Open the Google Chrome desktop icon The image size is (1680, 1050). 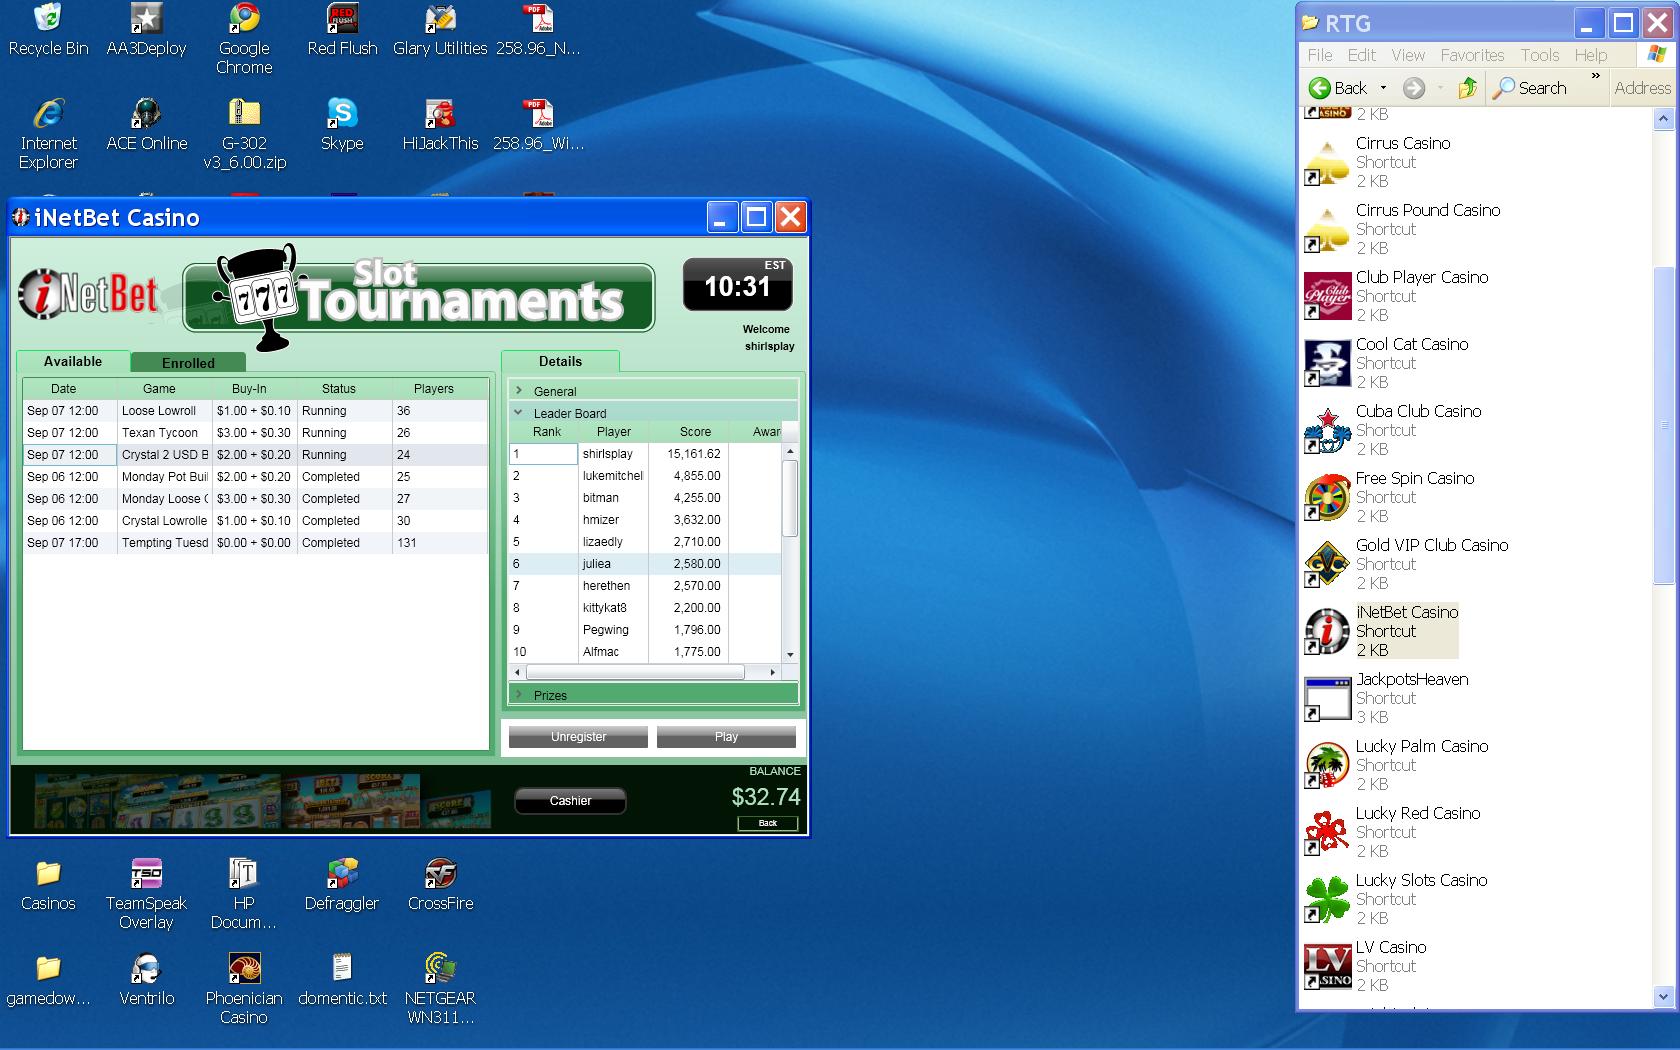tap(244, 40)
